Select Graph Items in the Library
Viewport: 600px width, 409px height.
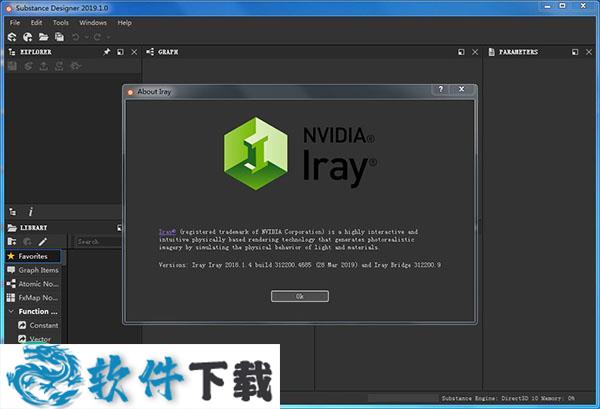(x=33, y=270)
